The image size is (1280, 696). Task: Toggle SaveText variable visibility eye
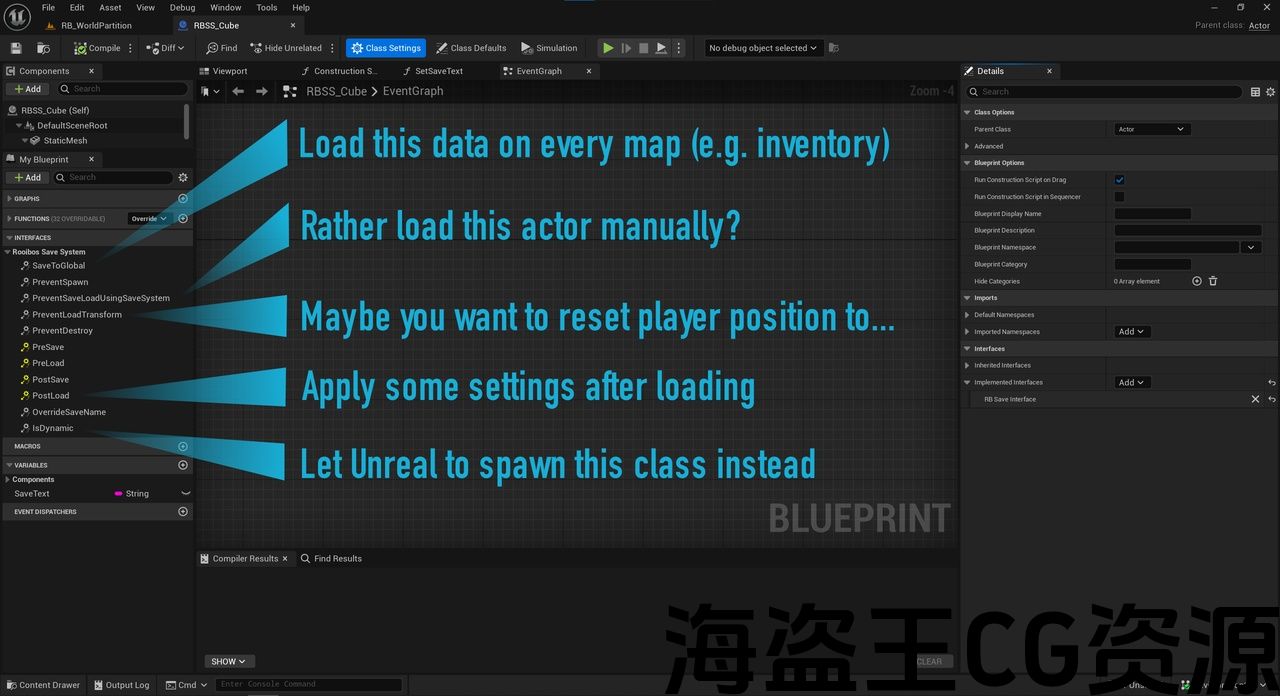coord(185,494)
